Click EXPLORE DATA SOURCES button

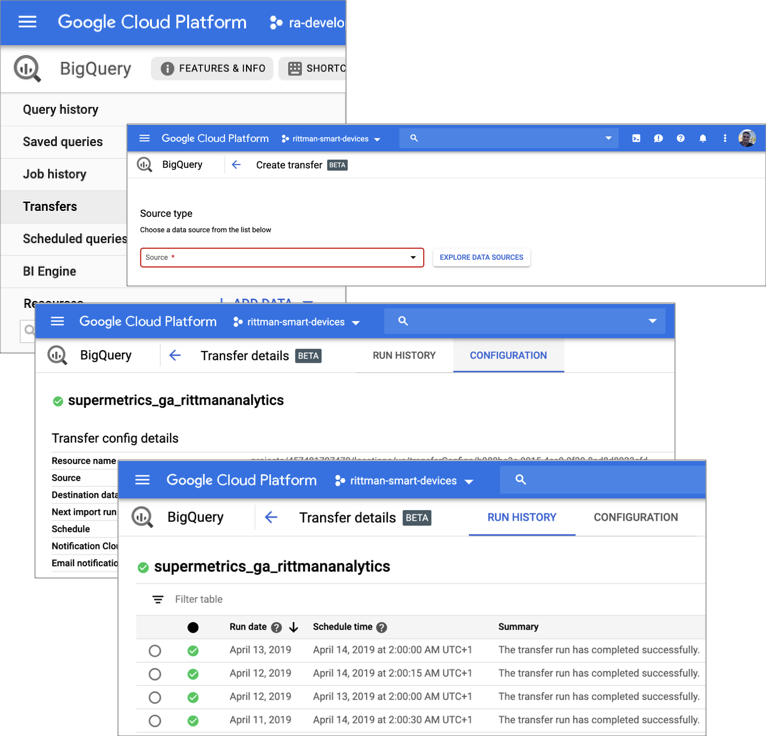481,257
